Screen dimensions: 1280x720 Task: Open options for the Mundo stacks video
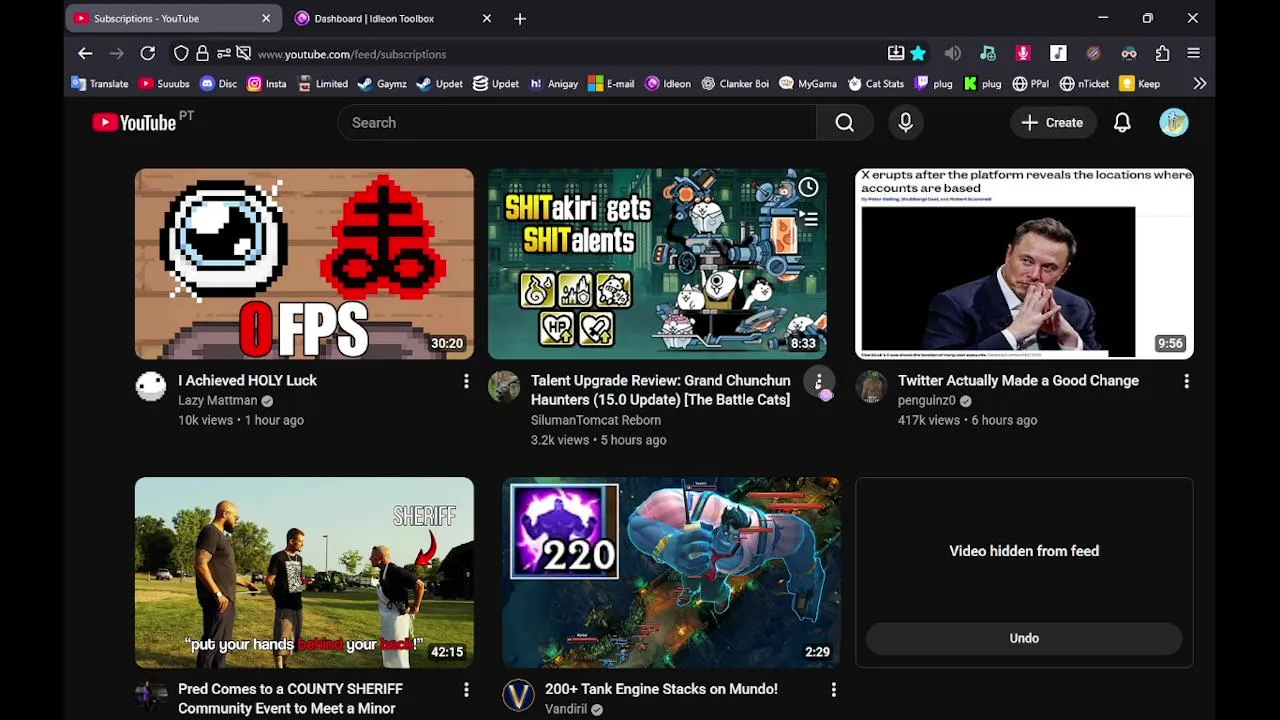833,689
